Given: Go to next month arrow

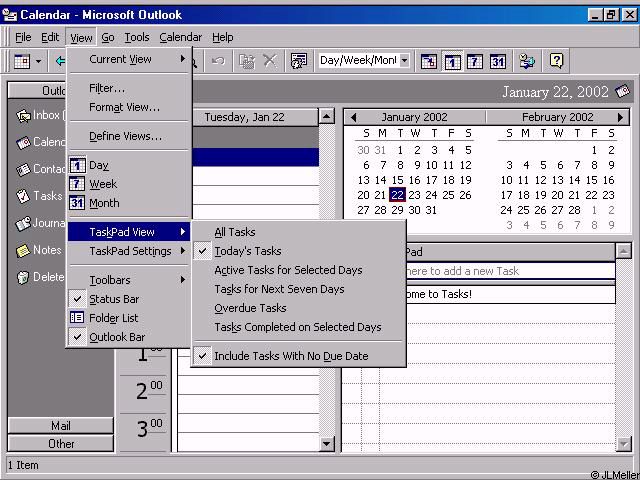Looking at the screenshot, I should pos(620,118).
